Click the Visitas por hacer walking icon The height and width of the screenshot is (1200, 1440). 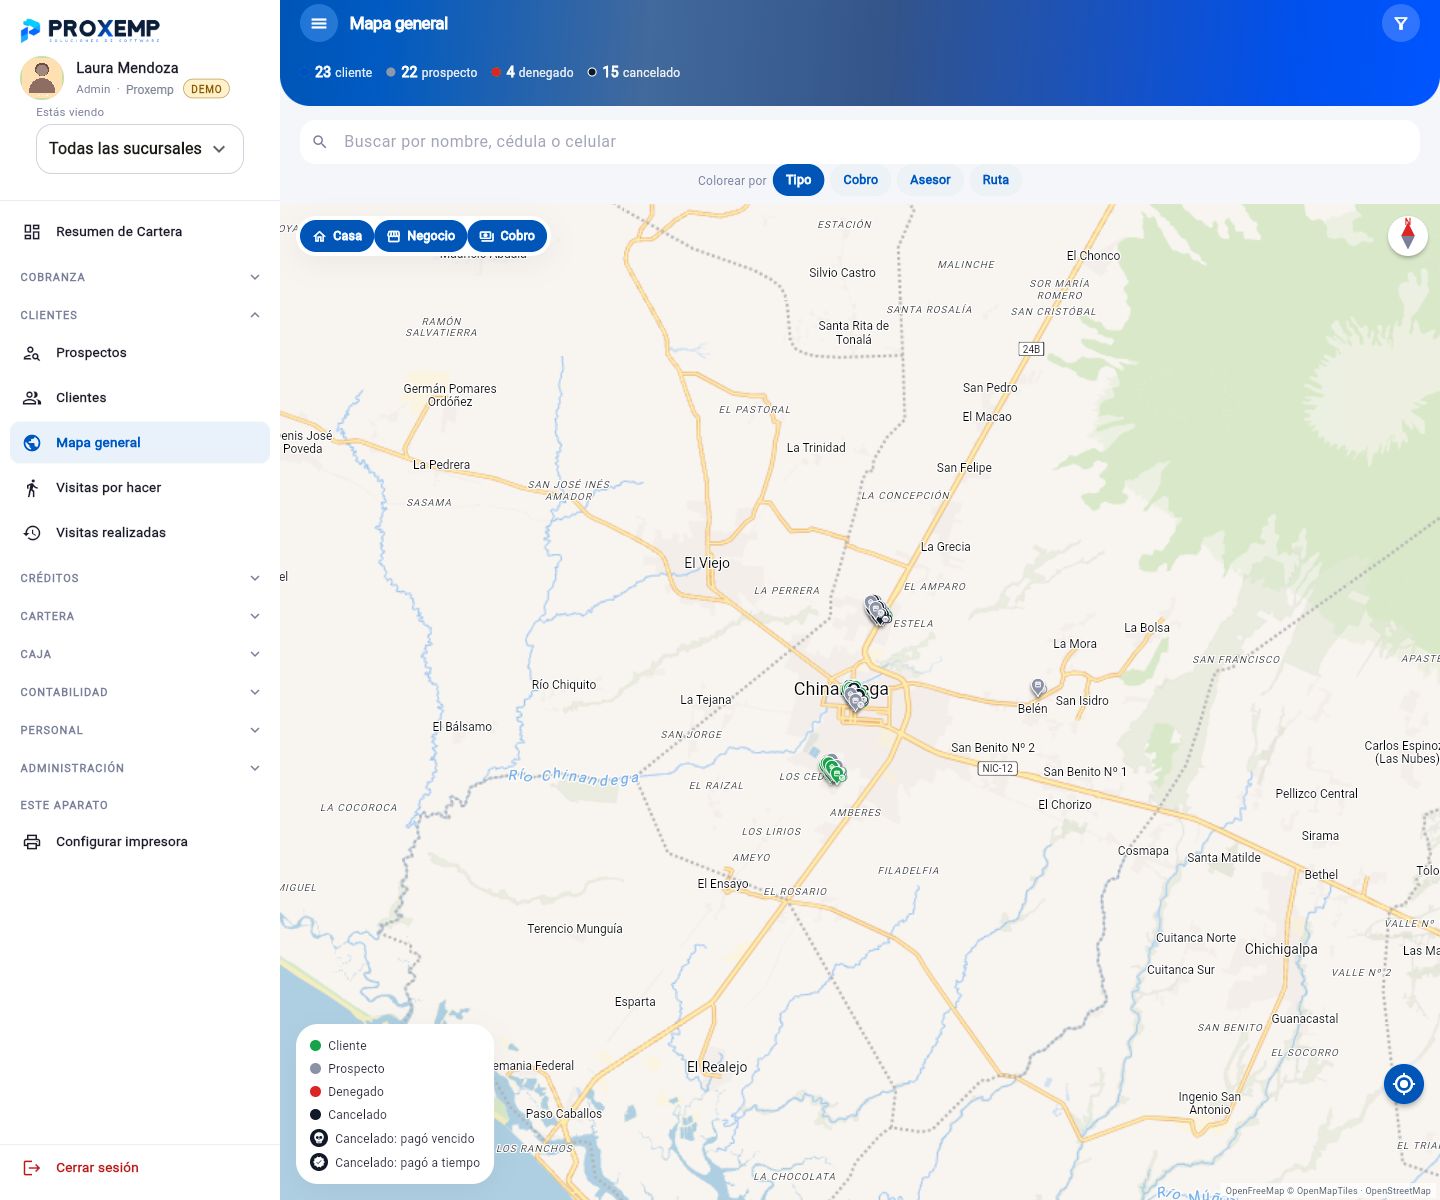[32, 488]
